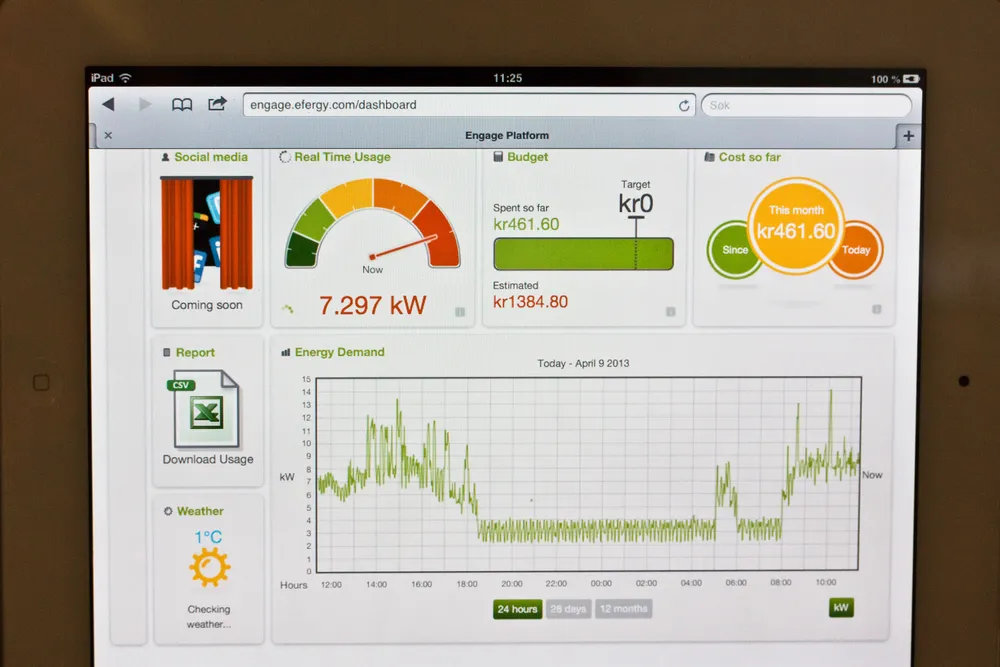Screen dimensions: 1000x667
Task: Reload the page with the refresh icon
Action: [684, 105]
